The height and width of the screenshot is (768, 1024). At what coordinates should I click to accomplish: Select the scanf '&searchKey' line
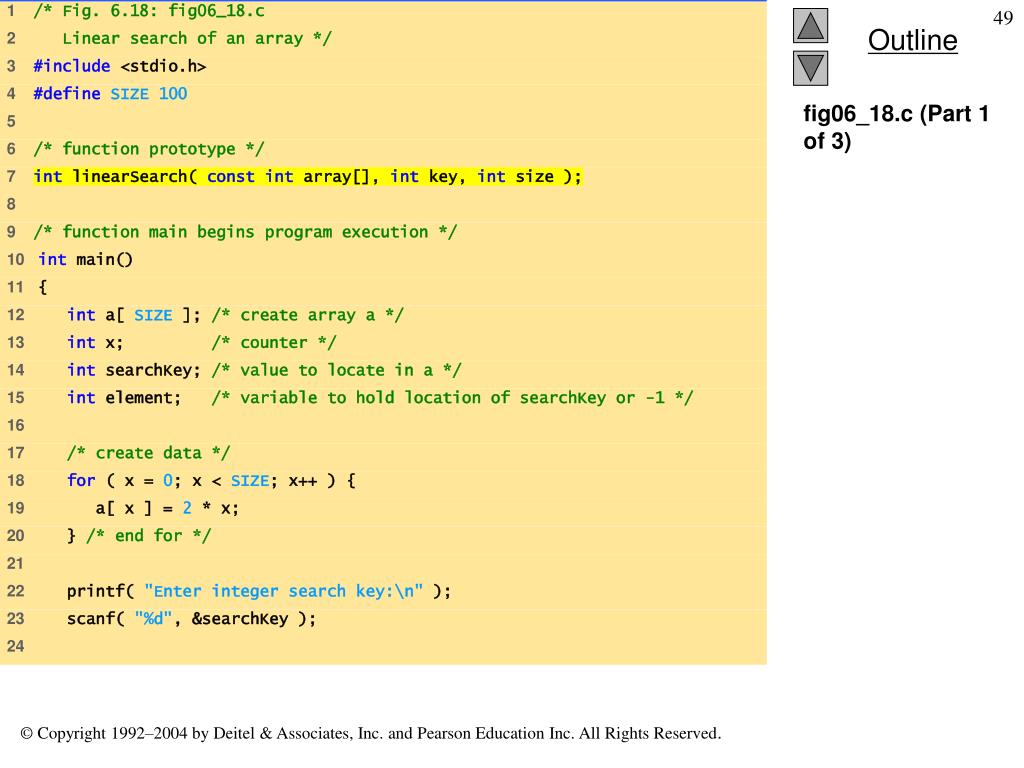tap(191, 618)
